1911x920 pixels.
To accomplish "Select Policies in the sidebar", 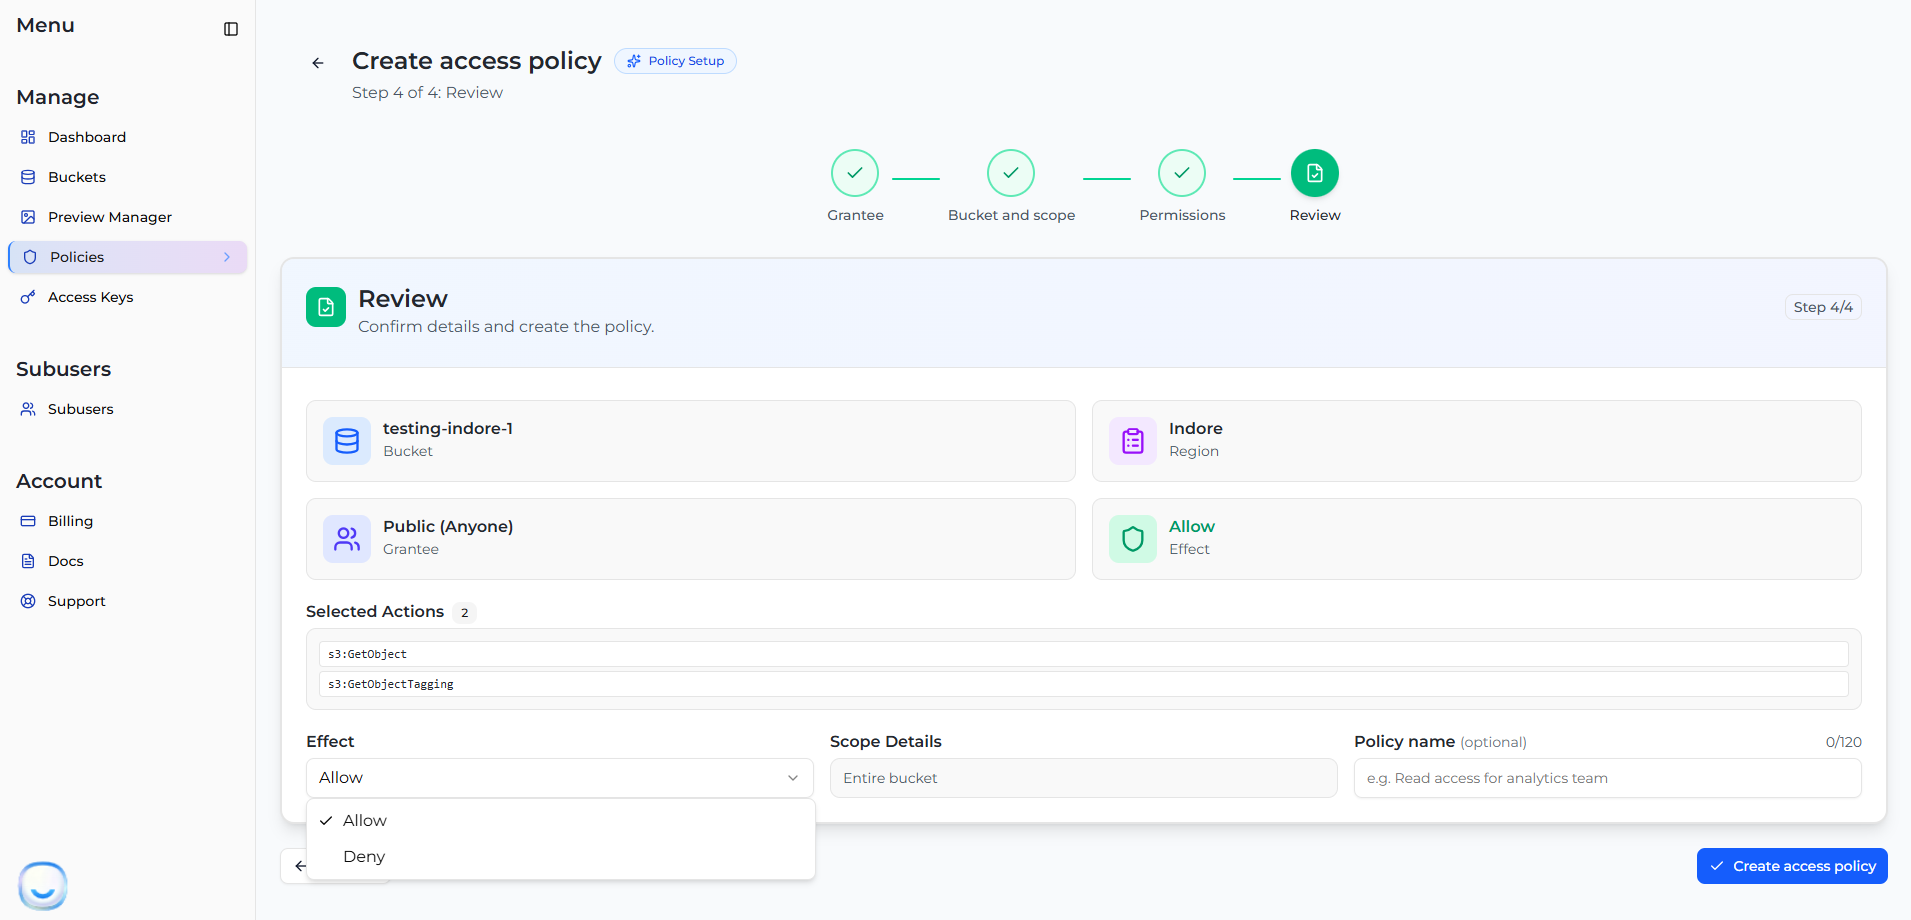I will click(x=128, y=257).
